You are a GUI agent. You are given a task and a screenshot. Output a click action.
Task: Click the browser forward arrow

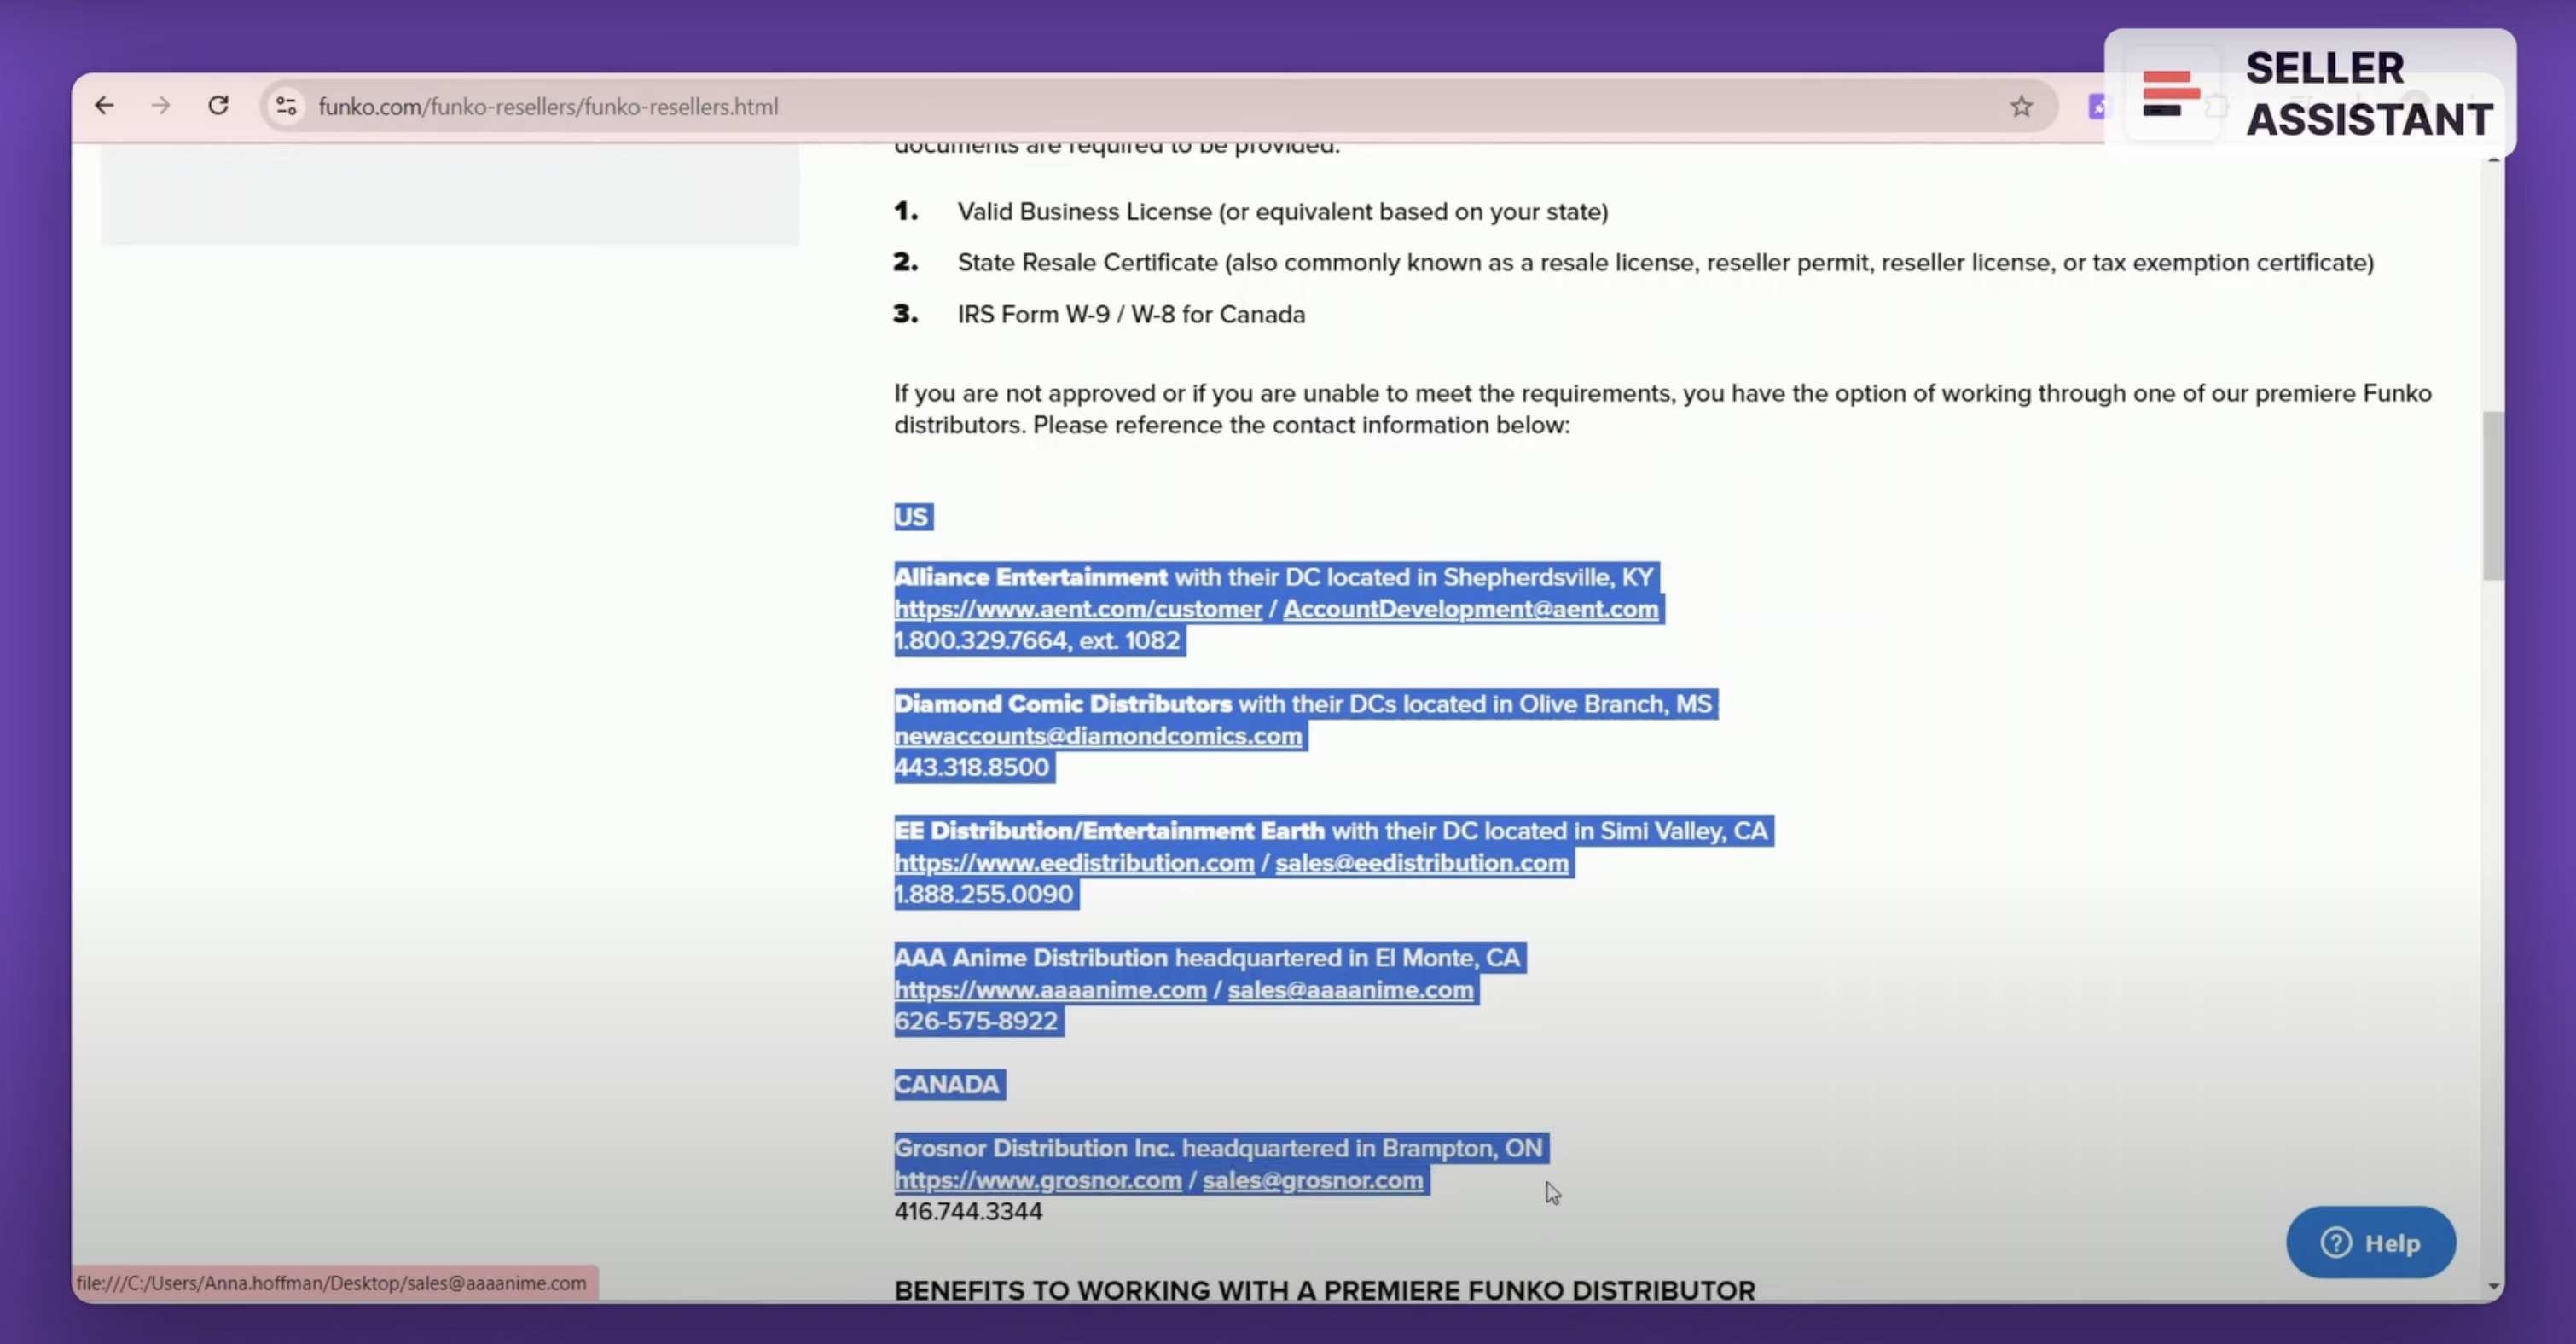click(x=161, y=106)
